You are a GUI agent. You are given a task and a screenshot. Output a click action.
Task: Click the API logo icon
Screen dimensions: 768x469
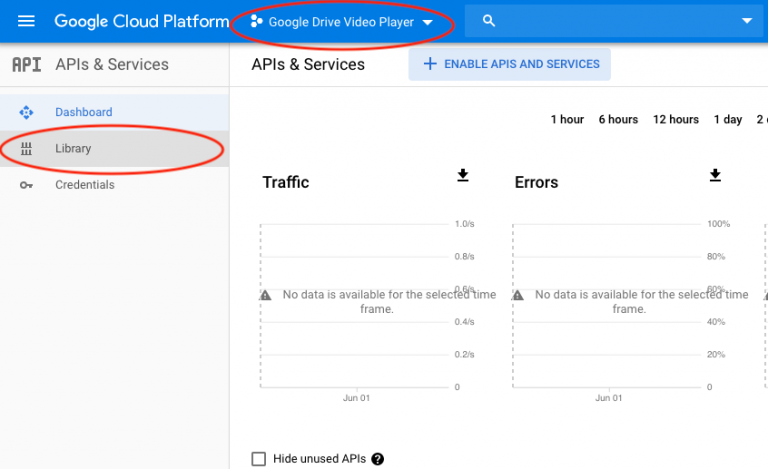[x=26, y=65]
